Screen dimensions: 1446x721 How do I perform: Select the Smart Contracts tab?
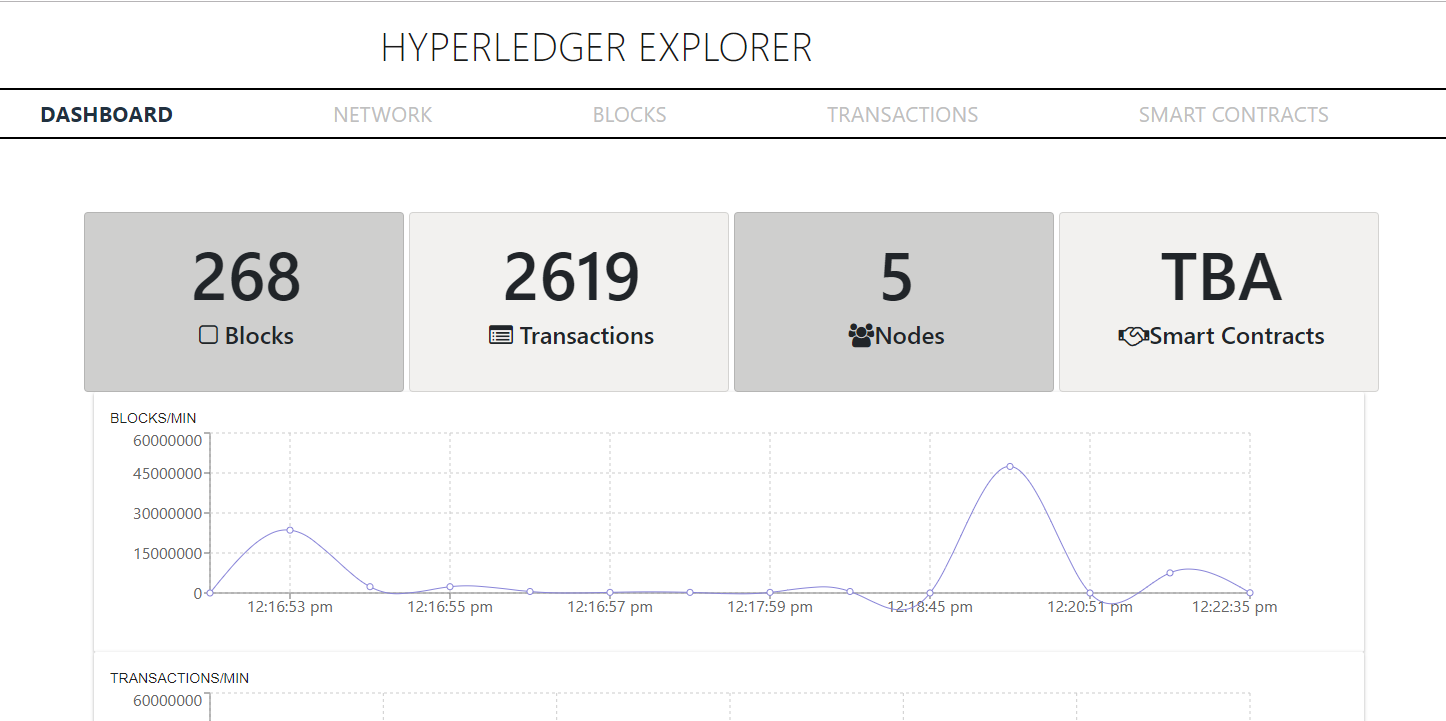click(1234, 115)
